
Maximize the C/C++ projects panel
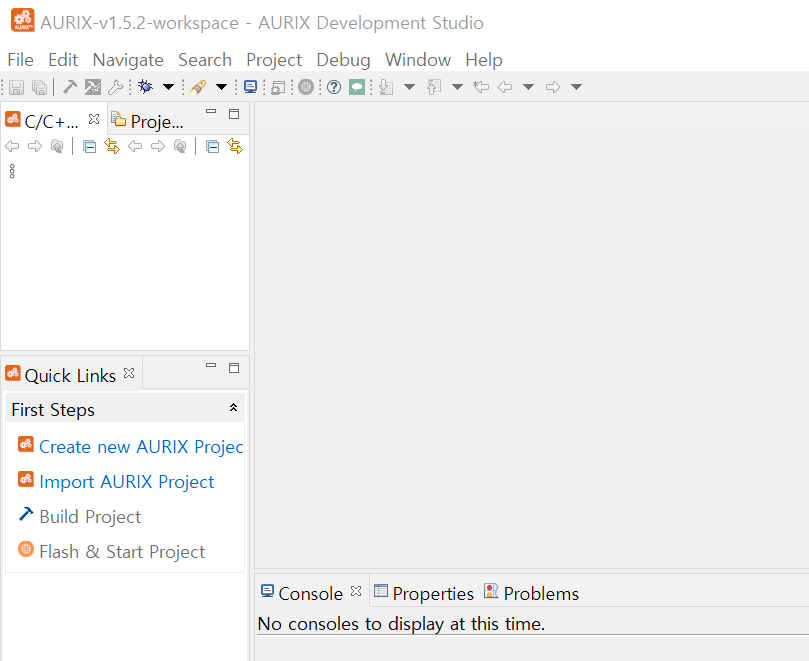point(234,114)
